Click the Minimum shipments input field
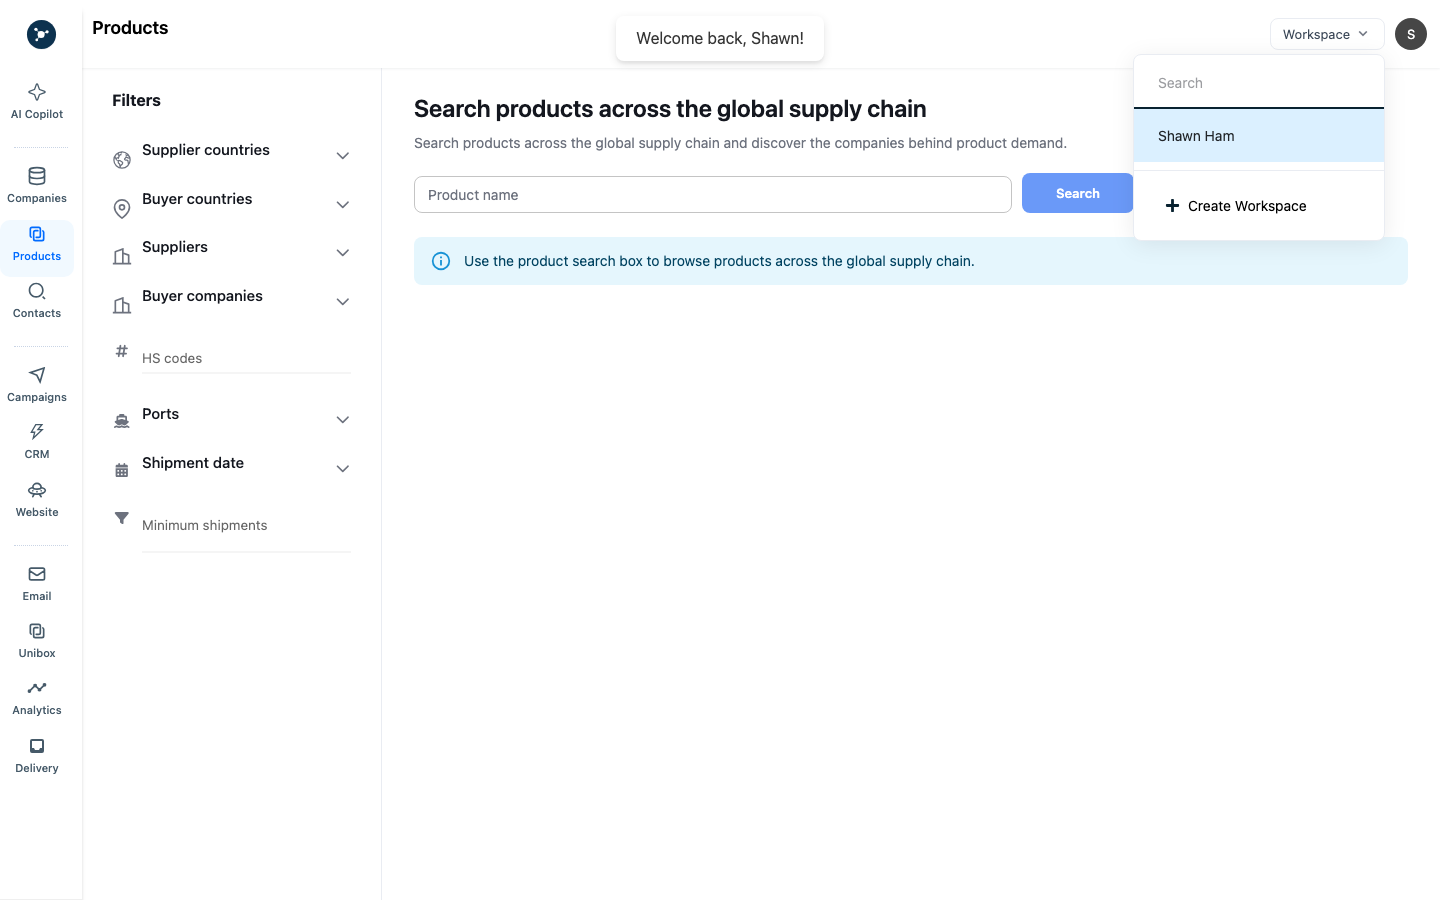 246,525
